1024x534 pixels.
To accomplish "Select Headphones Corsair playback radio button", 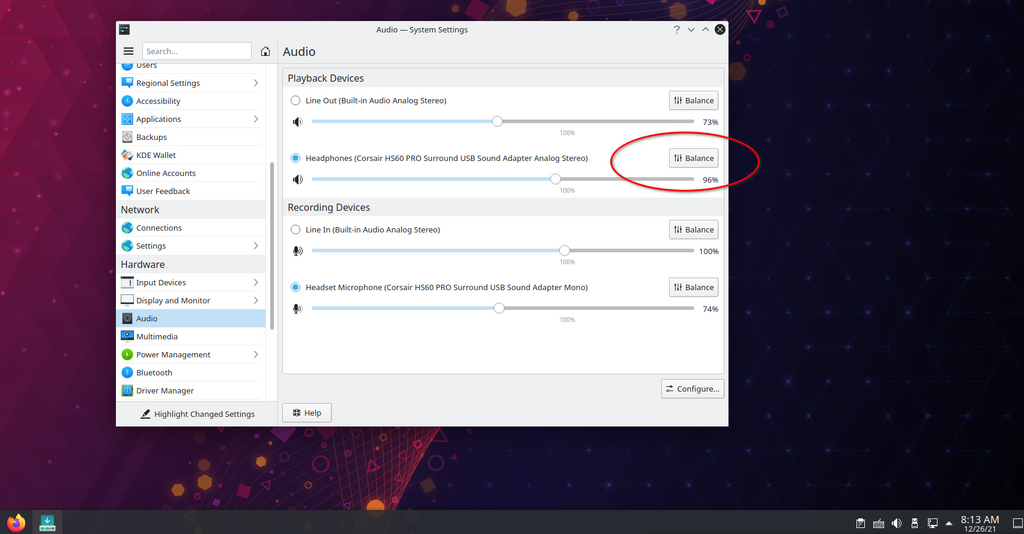I will [x=295, y=158].
